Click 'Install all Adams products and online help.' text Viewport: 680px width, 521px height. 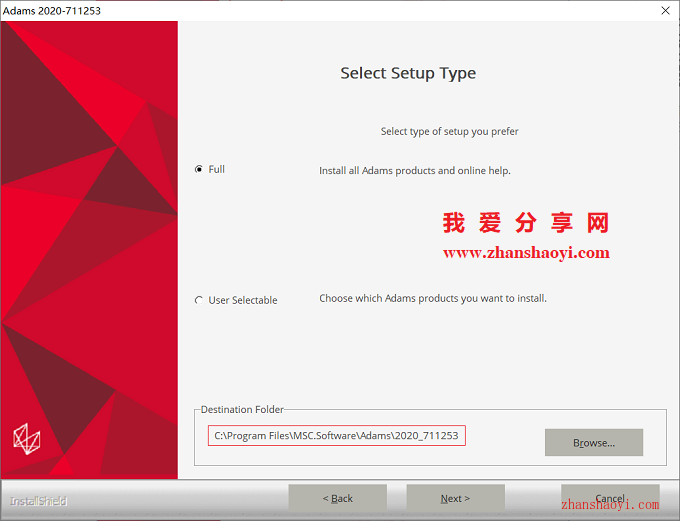click(x=415, y=170)
